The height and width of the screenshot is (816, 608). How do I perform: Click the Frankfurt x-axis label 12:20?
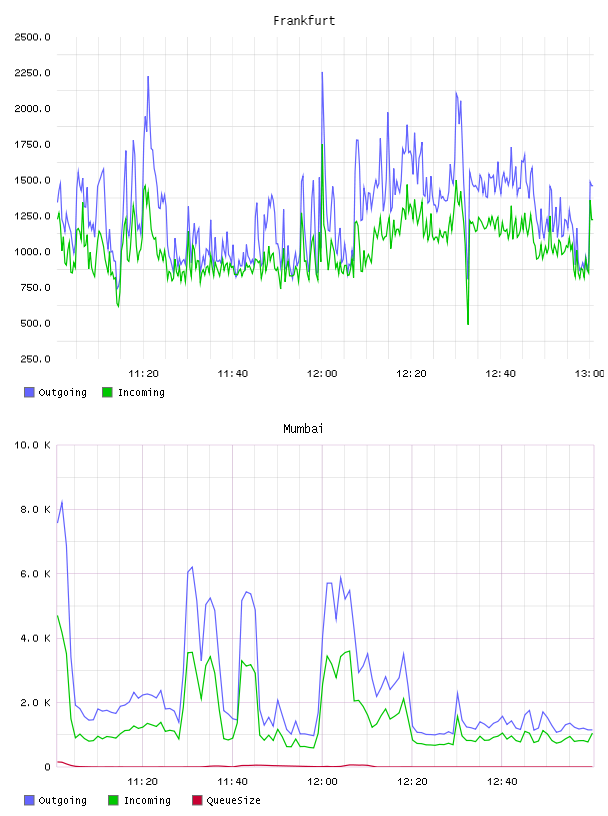(411, 374)
